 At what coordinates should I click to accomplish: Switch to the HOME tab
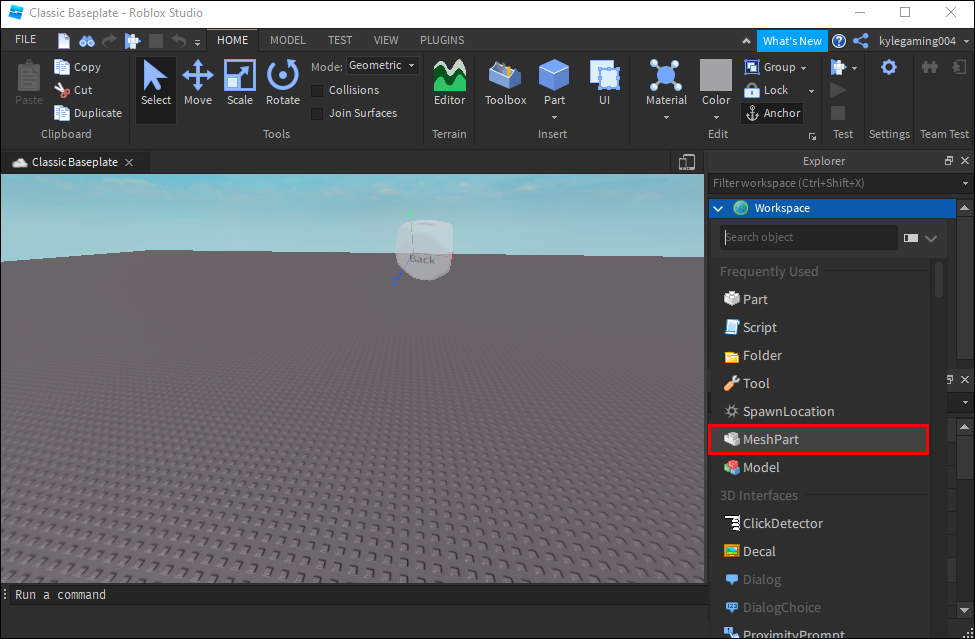[x=233, y=40]
